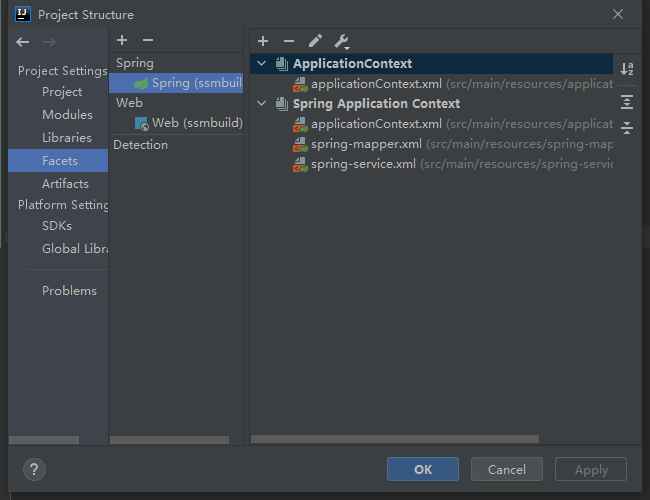The width and height of the screenshot is (650, 500).
Task: Open the Modules settings section
Action: pyautogui.click(x=67, y=115)
